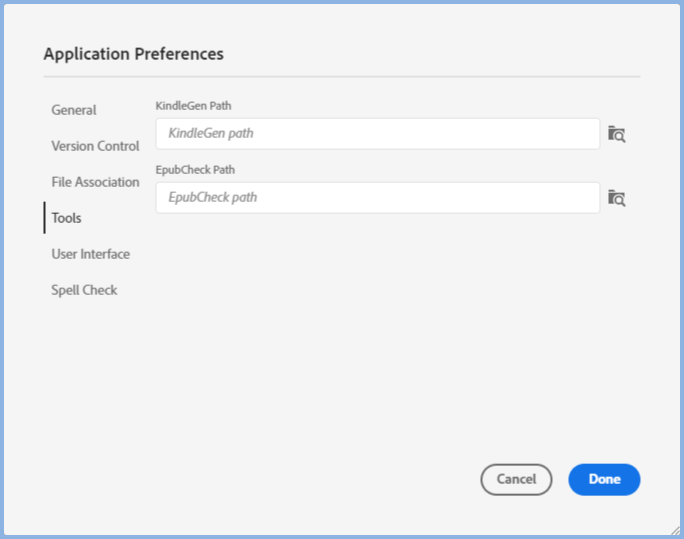Browse for the KindleGen path folder

(x=616, y=134)
